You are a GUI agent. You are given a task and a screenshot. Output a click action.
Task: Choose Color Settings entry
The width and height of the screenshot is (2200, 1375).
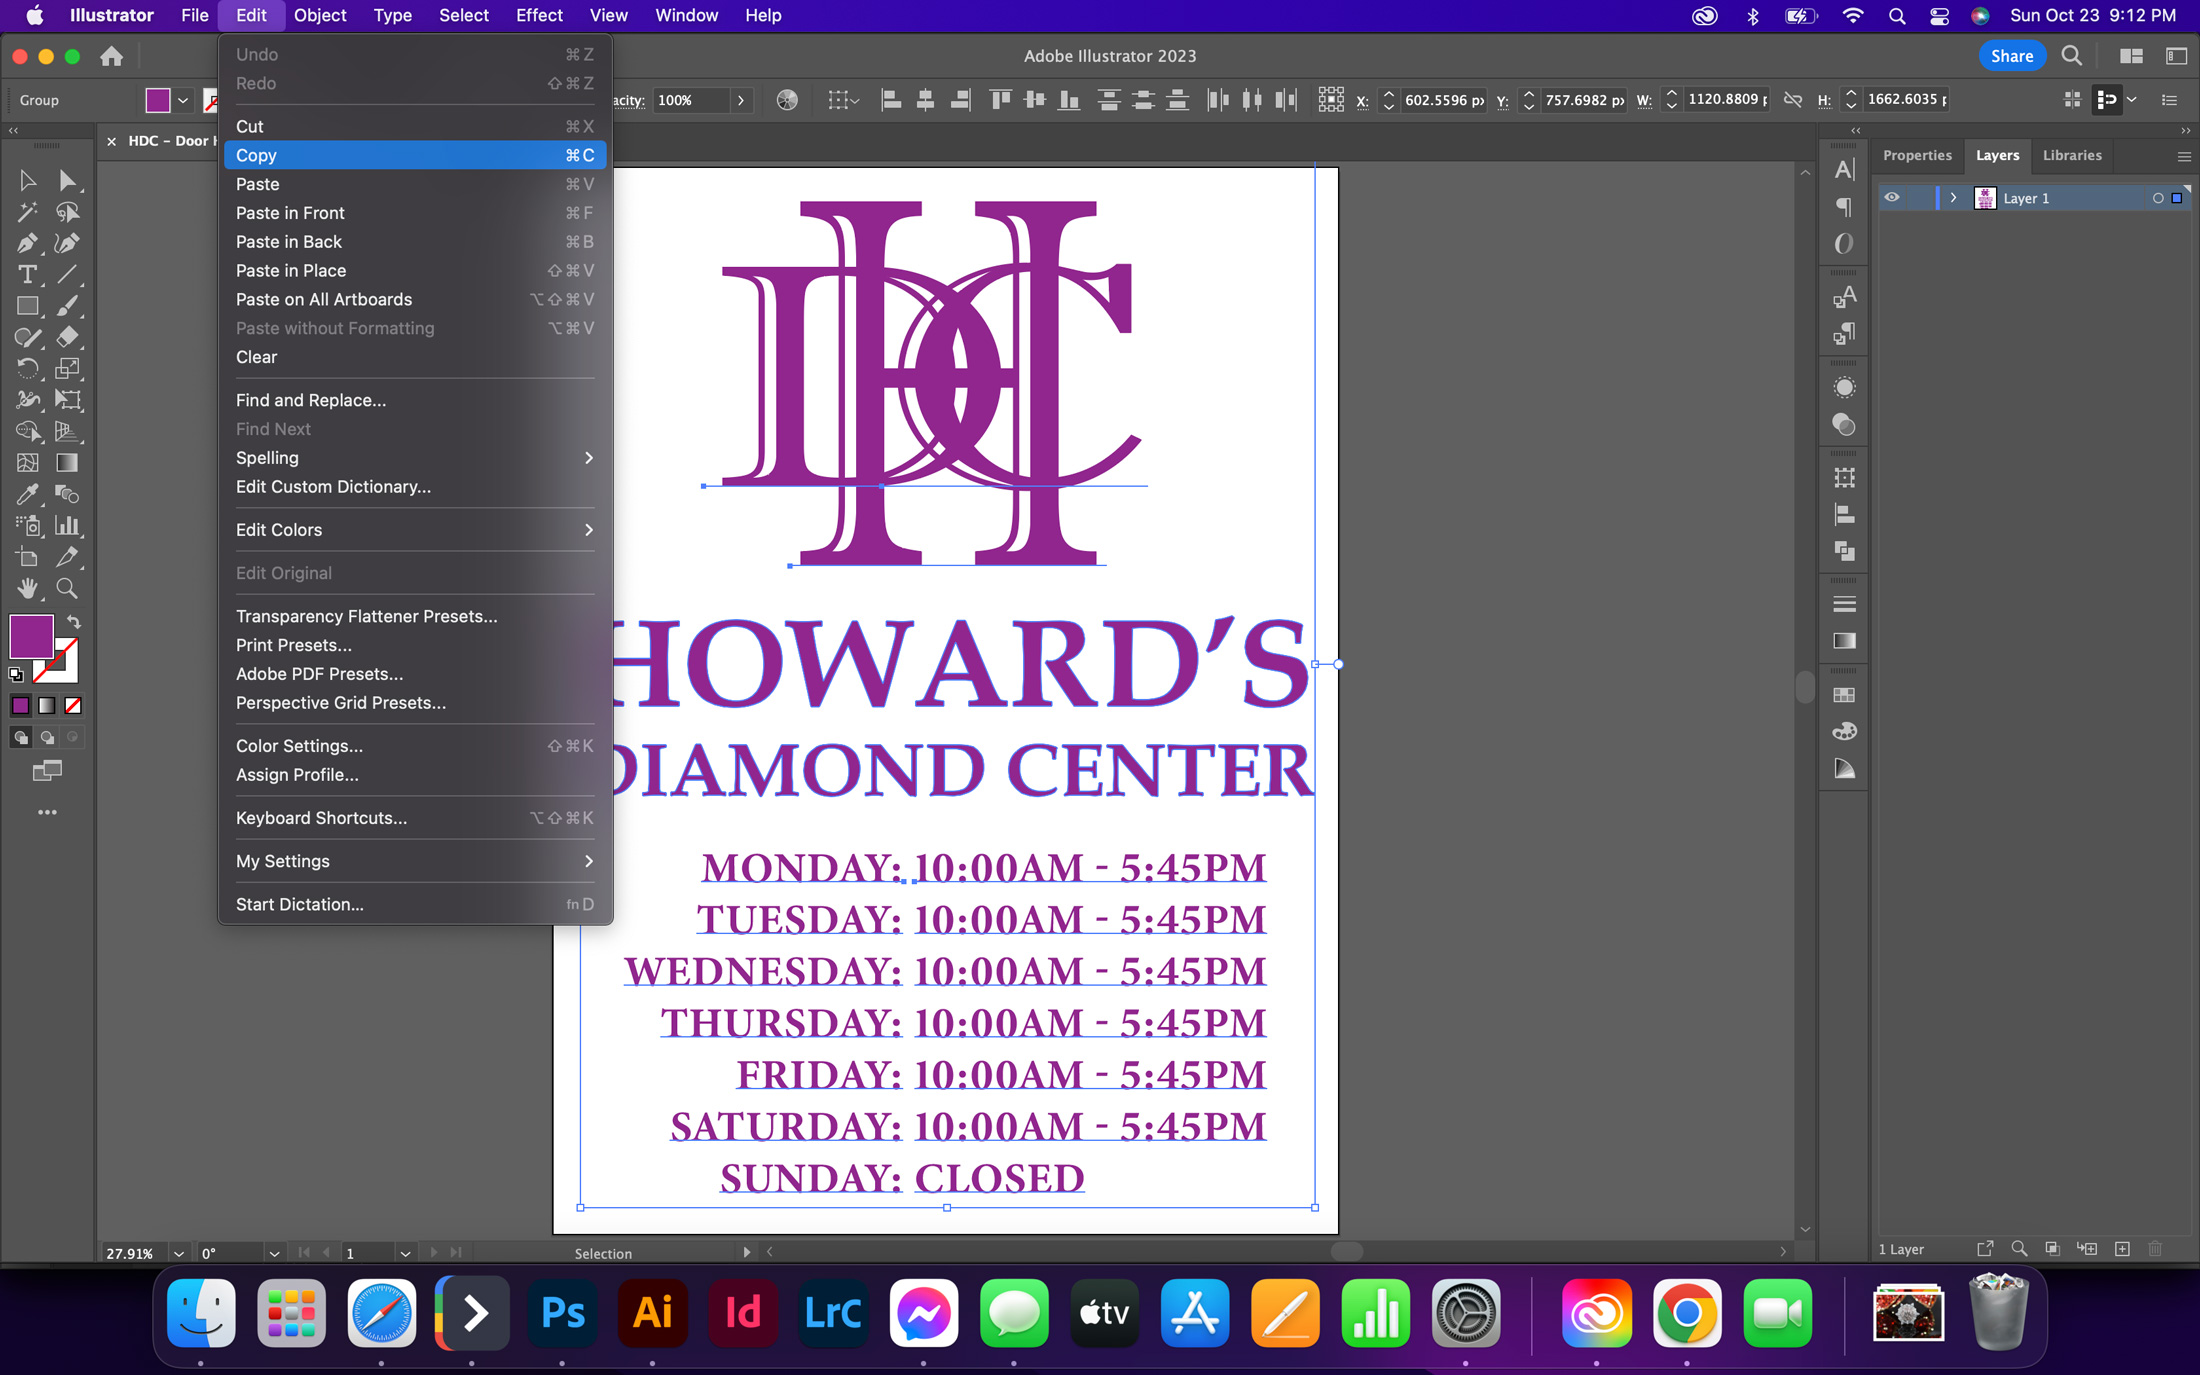coord(414,746)
